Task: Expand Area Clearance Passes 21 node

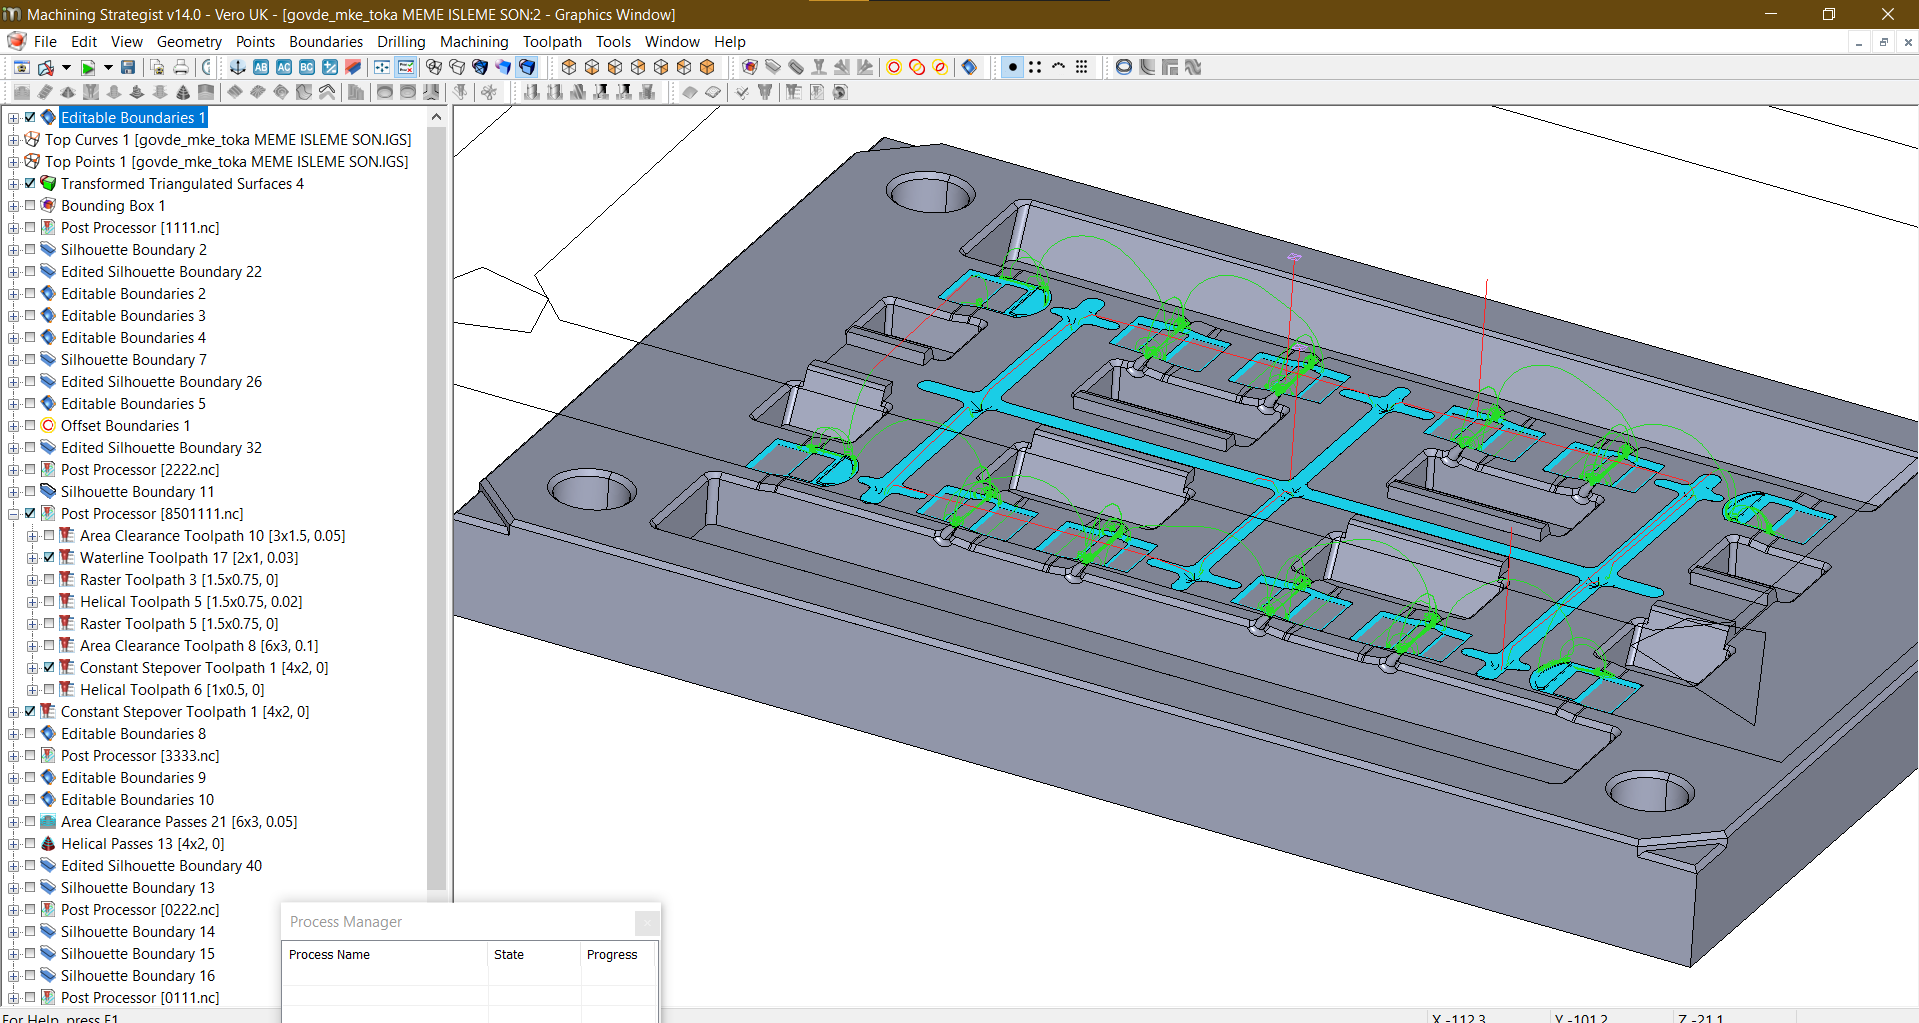Action: pos(14,822)
